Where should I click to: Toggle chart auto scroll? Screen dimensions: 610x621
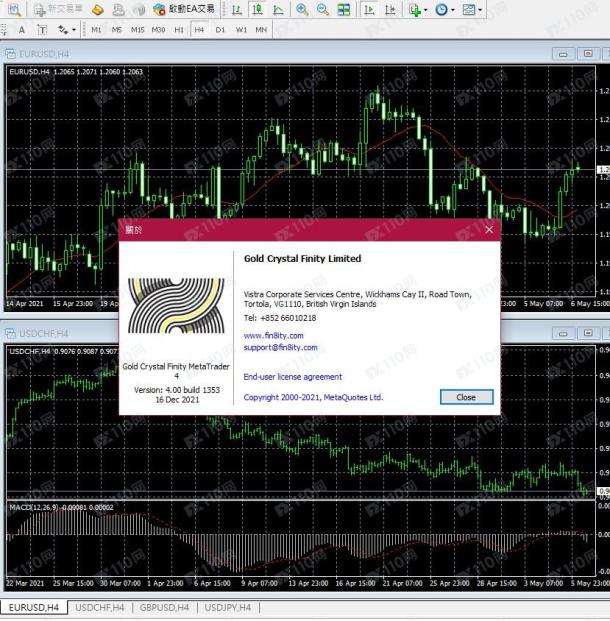pyautogui.click(x=369, y=10)
